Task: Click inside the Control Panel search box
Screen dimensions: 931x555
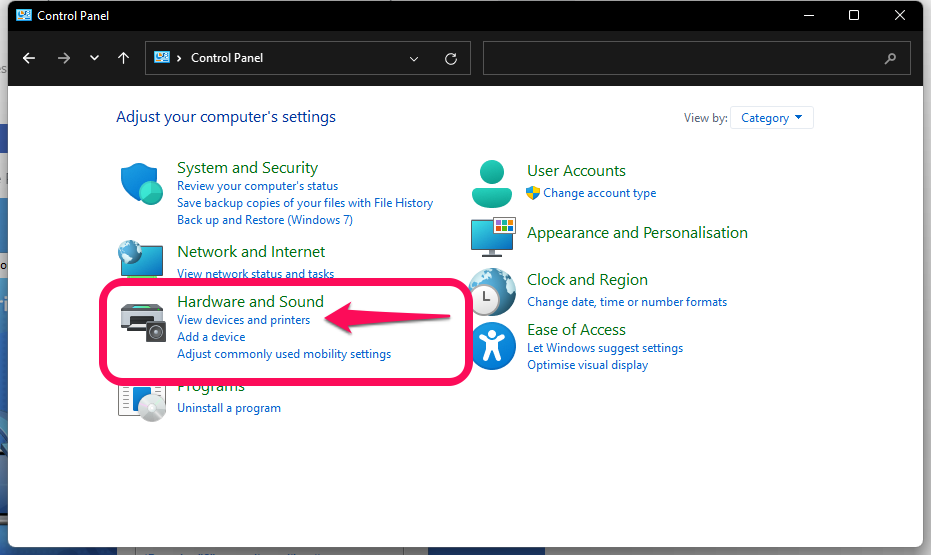Action: tap(696, 58)
